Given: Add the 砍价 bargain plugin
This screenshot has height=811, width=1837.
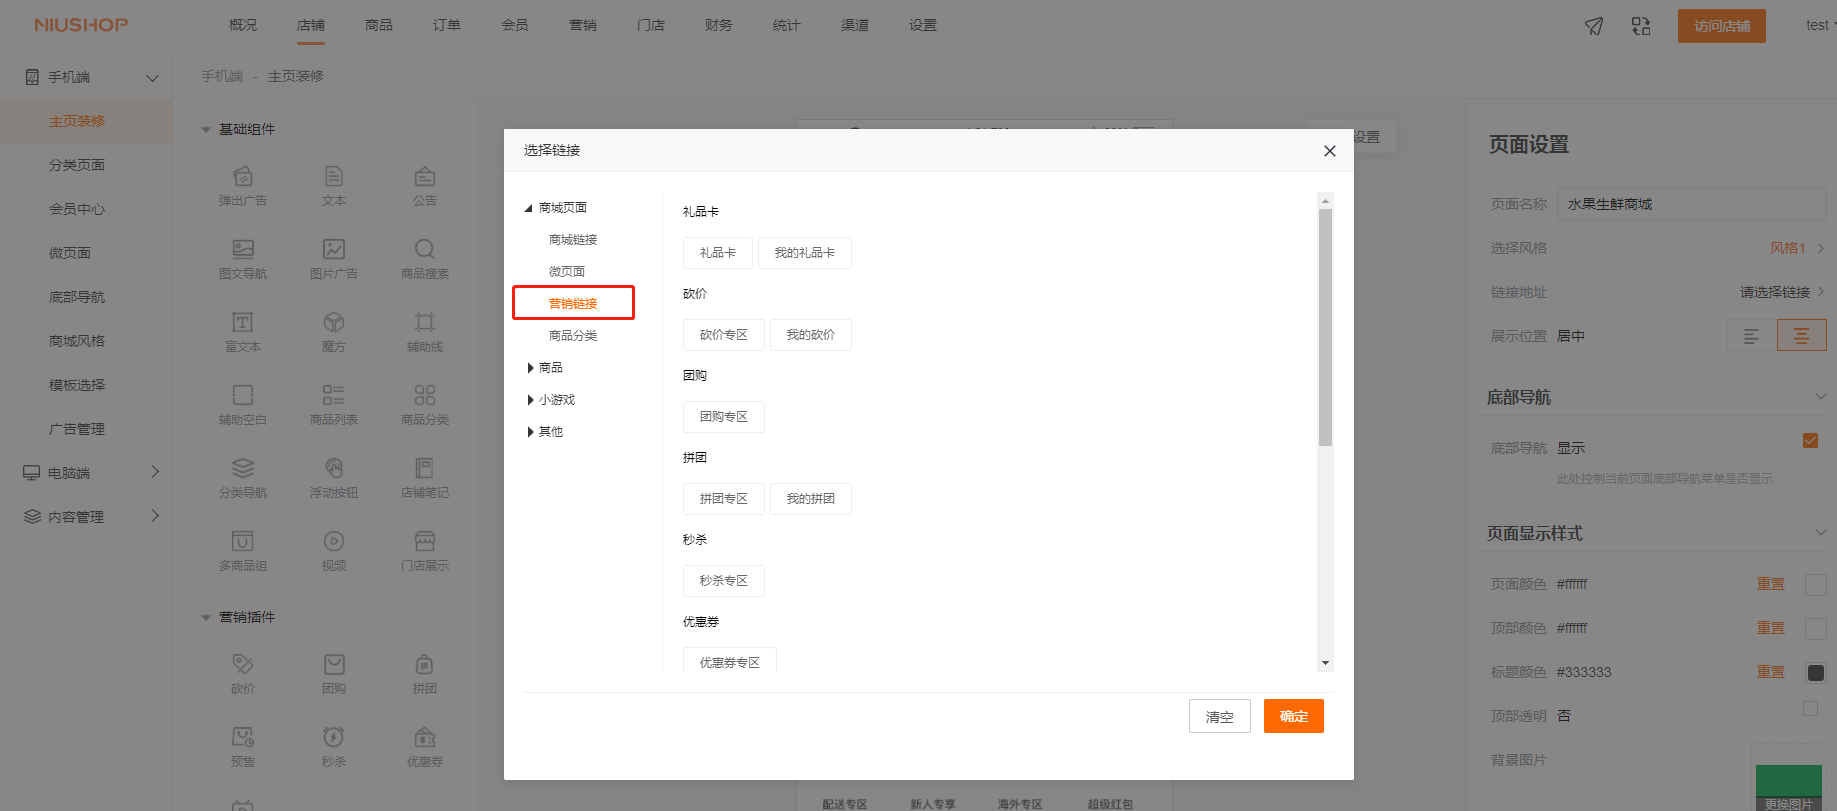Looking at the screenshot, I should pyautogui.click(x=243, y=674).
